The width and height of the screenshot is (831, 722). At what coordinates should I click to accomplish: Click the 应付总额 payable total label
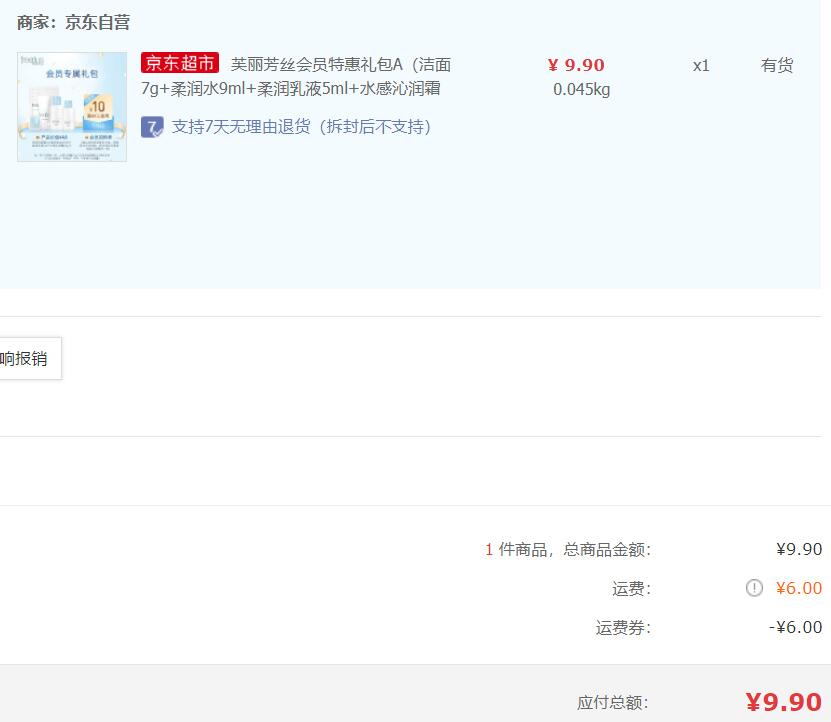[x=613, y=703]
